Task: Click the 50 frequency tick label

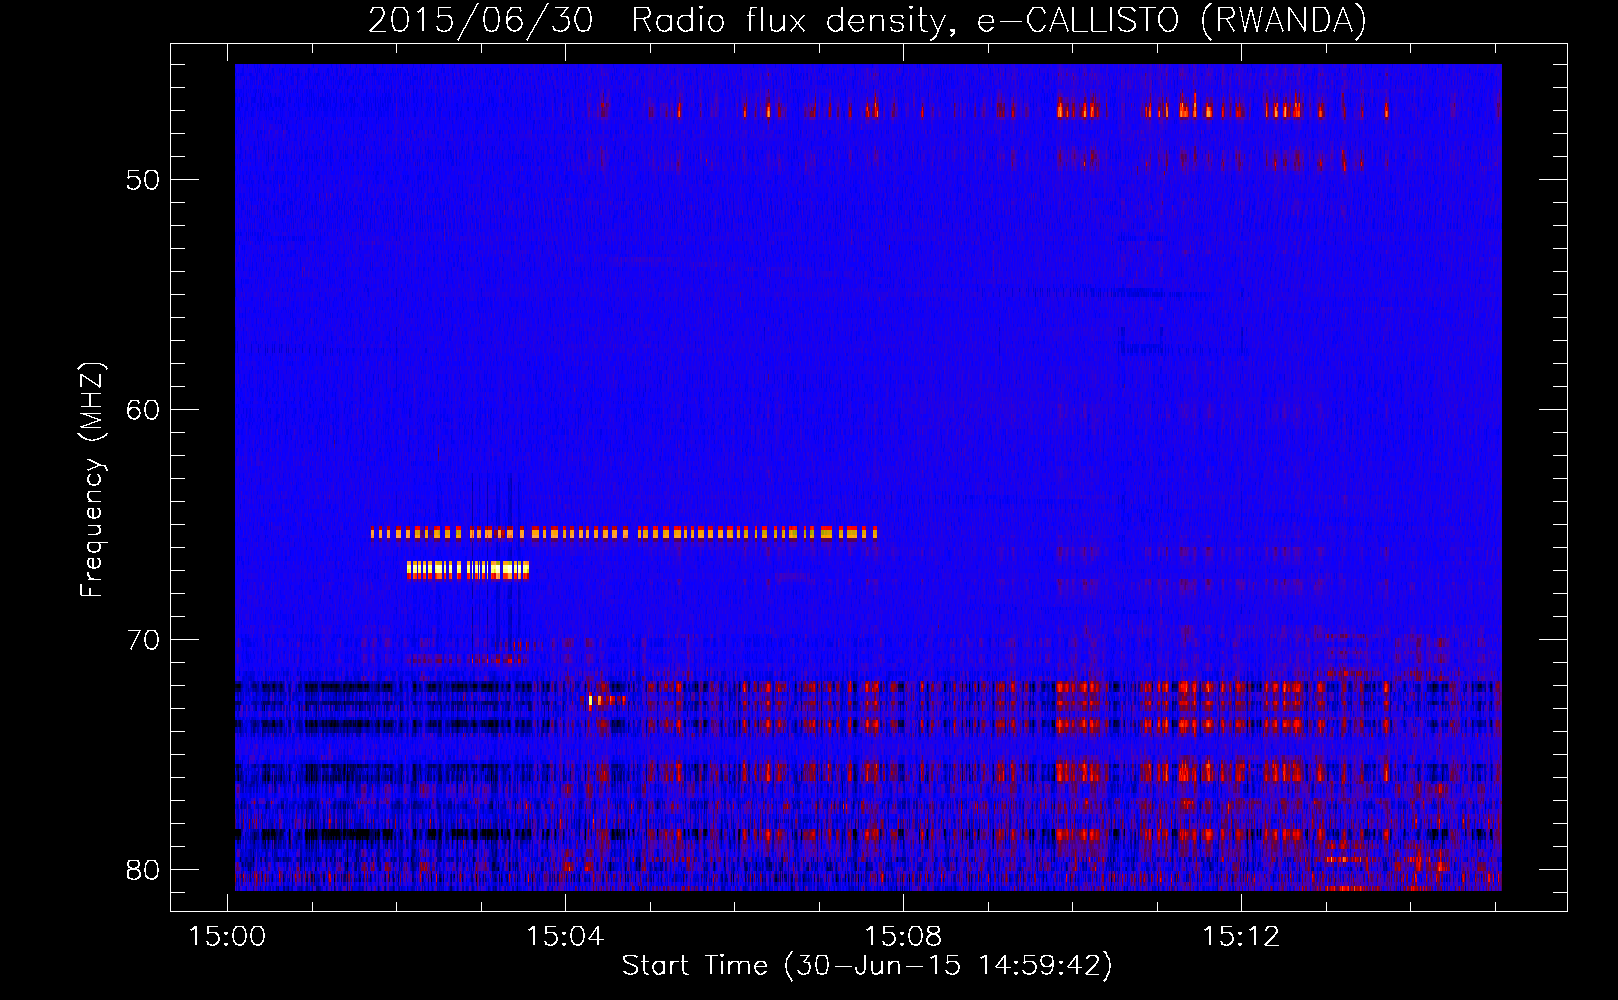Action: (x=143, y=180)
